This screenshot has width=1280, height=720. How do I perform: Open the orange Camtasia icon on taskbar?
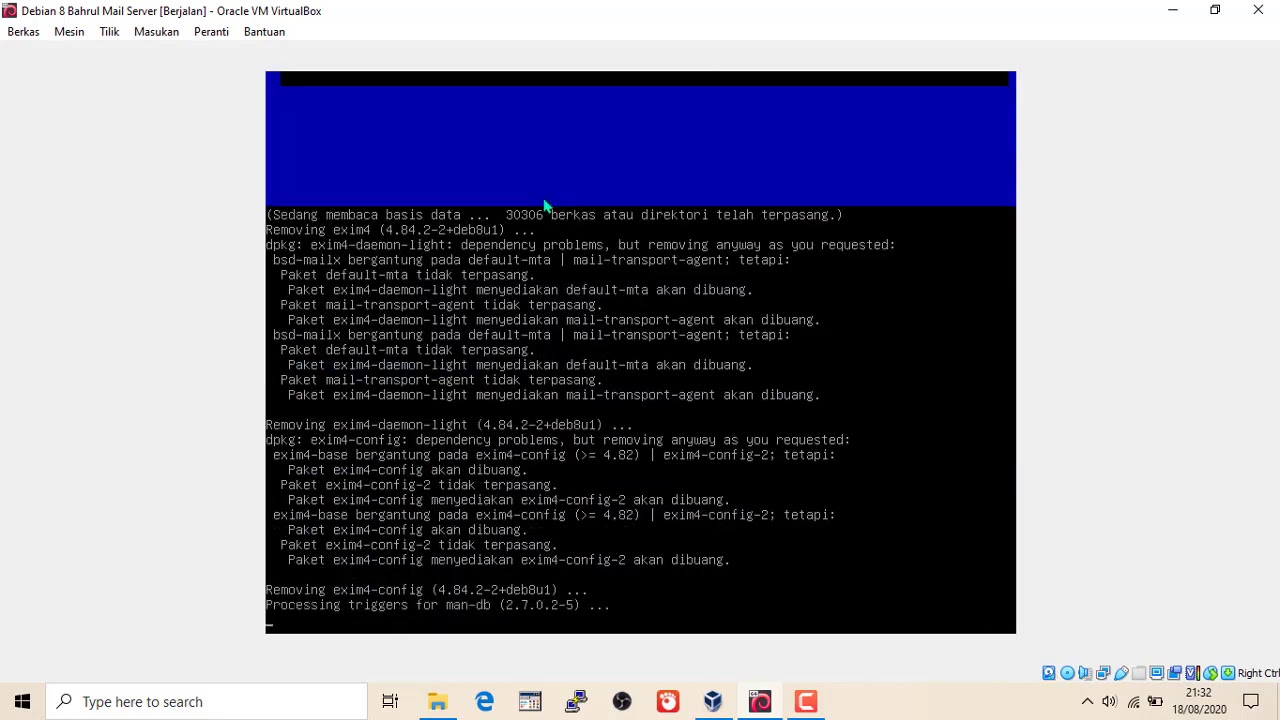pyautogui.click(x=806, y=702)
